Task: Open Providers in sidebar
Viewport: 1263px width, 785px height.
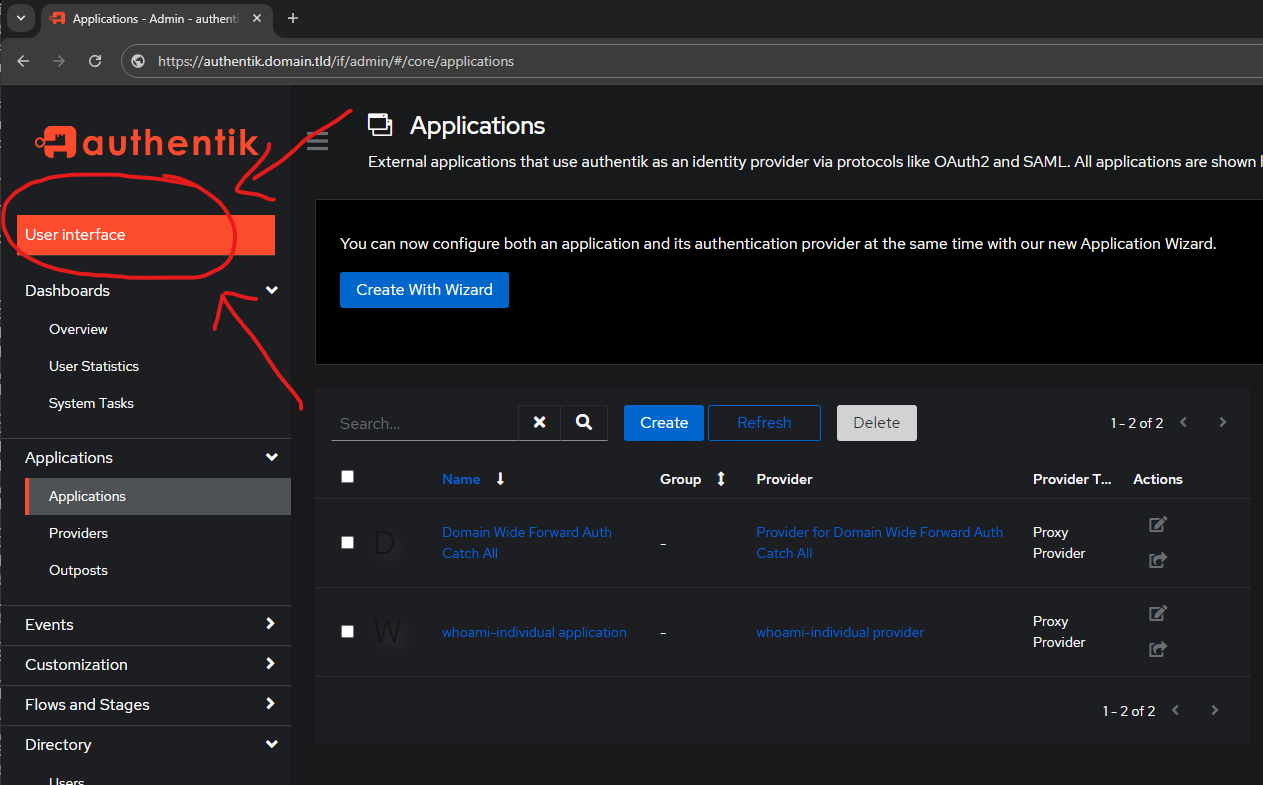Action: pos(78,533)
